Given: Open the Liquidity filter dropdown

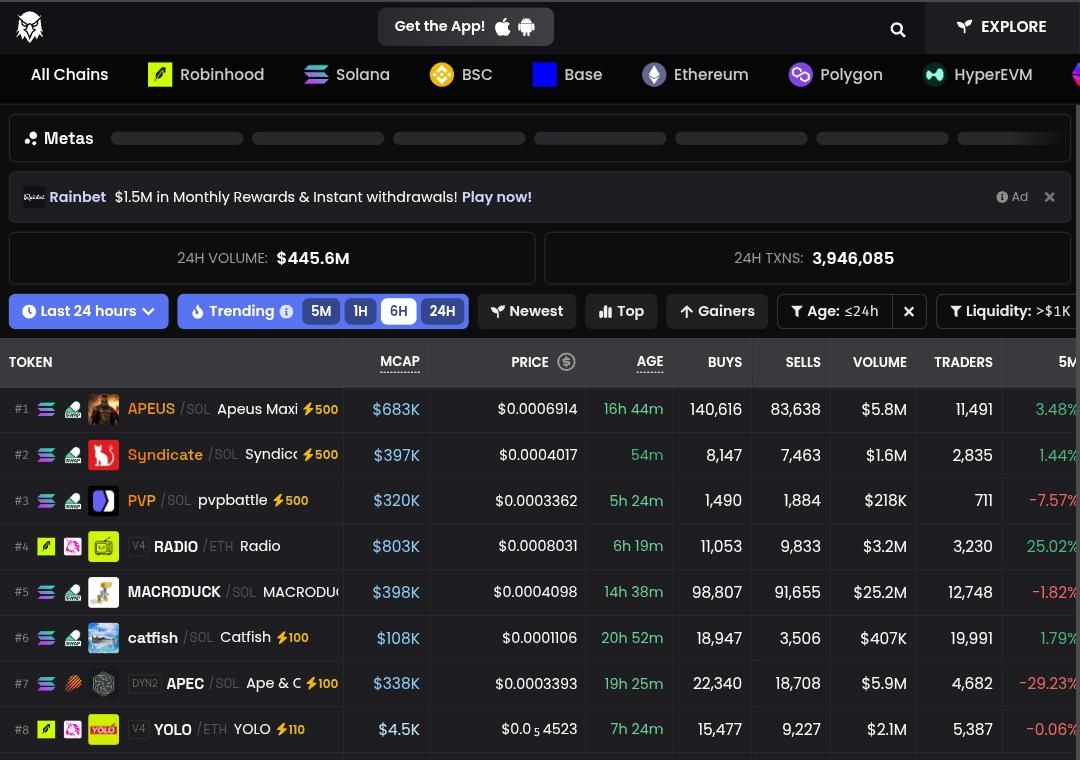Looking at the screenshot, I should [x=1008, y=311].
